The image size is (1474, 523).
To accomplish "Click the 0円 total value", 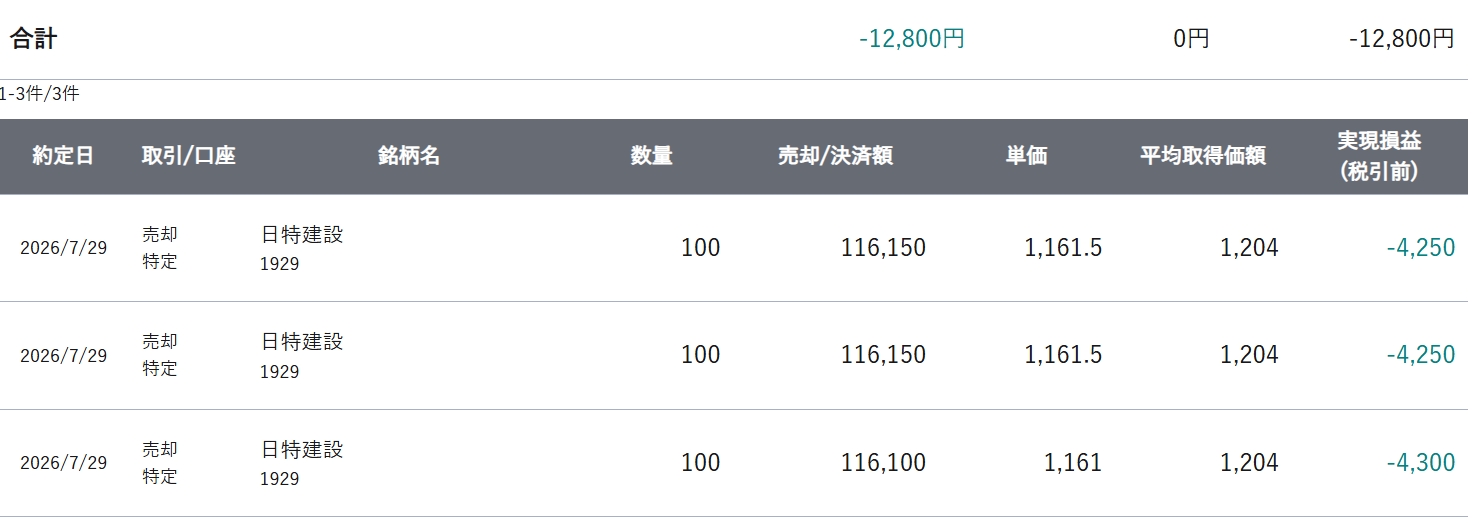I will click(x=1191, y=39).
